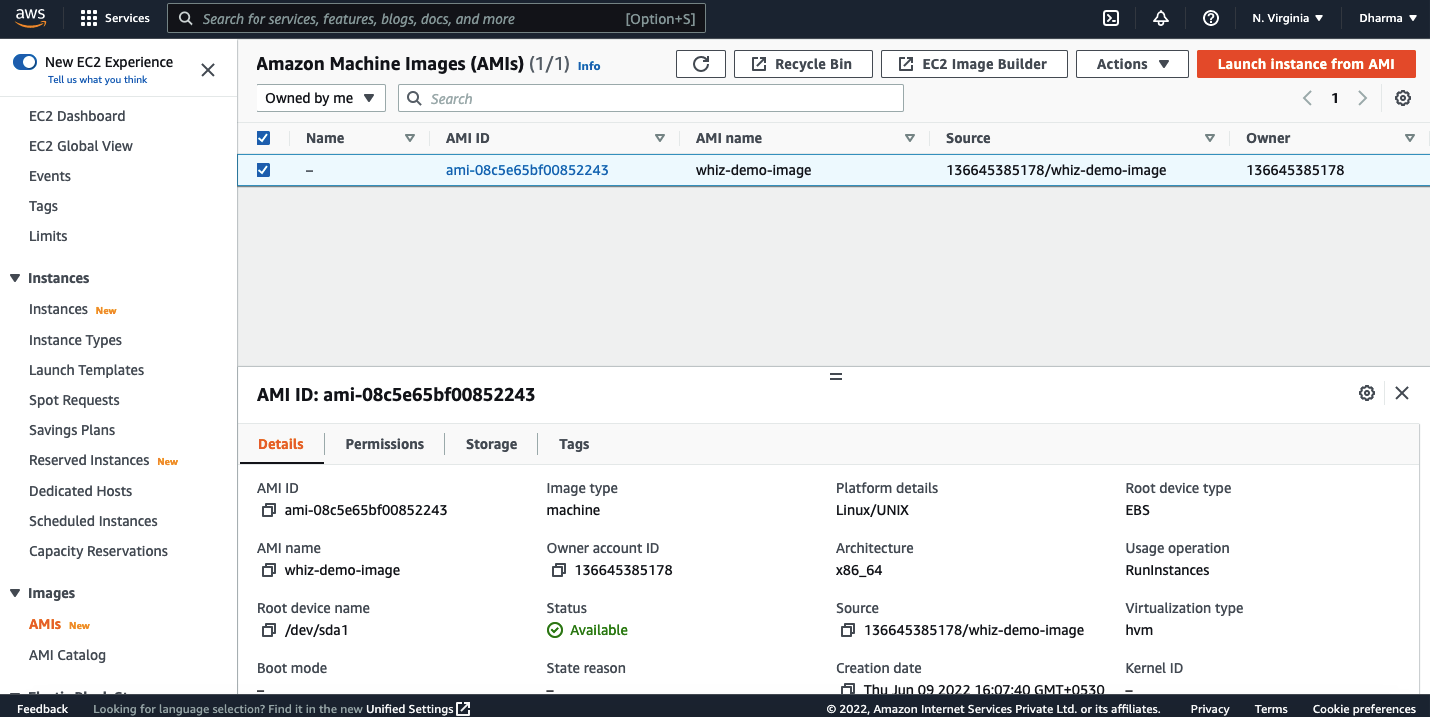
Task: Switch to the Storage tab
Action: tap(491, 444)
